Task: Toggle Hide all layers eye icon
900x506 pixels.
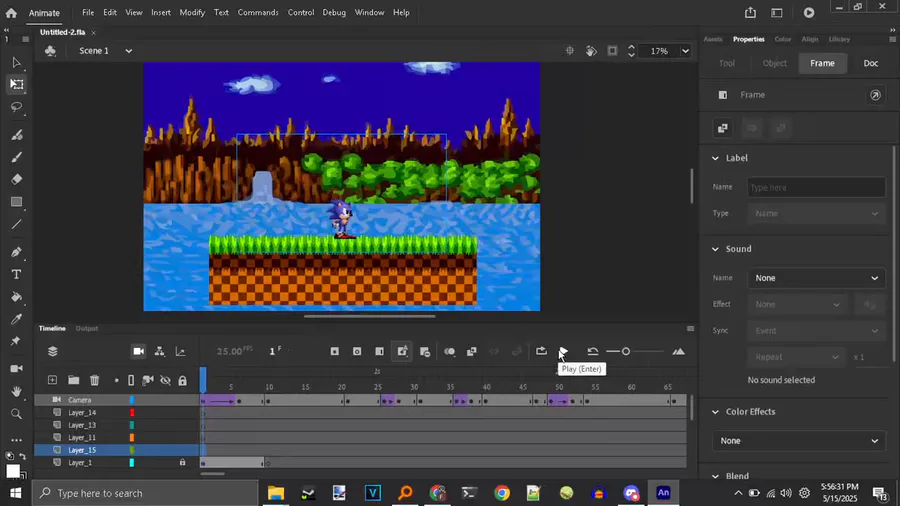Action: (x=165, y=380)
